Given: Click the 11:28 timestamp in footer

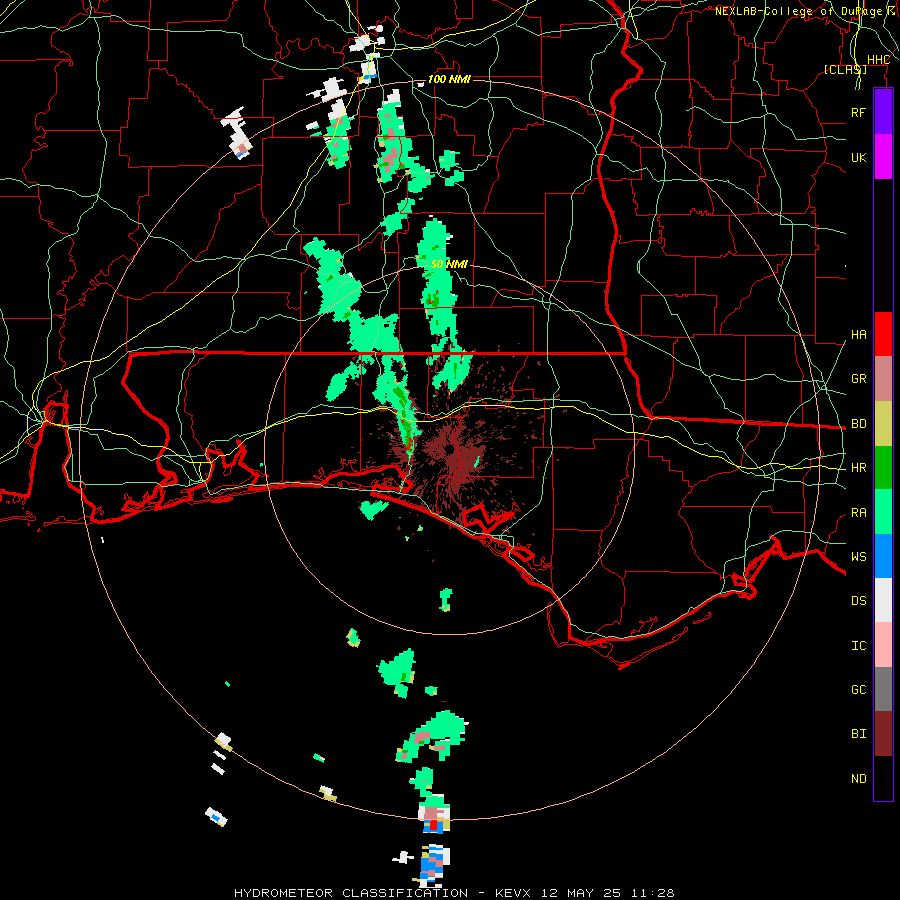Looking at the screenshot, I should pyautogui.click(x=653, y=893).
